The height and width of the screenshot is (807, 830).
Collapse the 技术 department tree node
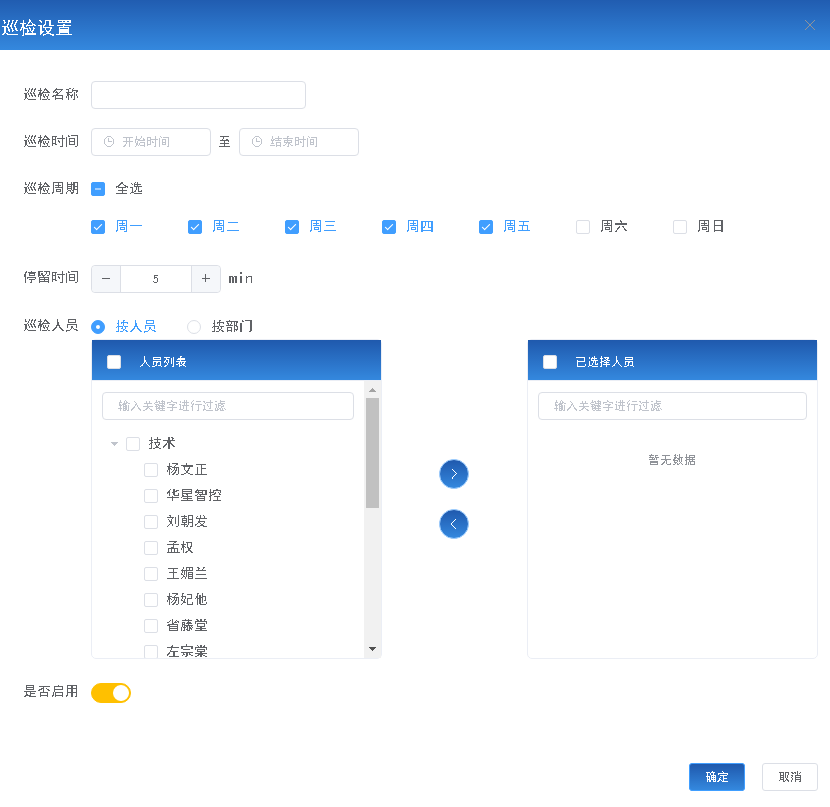(114, 443)
